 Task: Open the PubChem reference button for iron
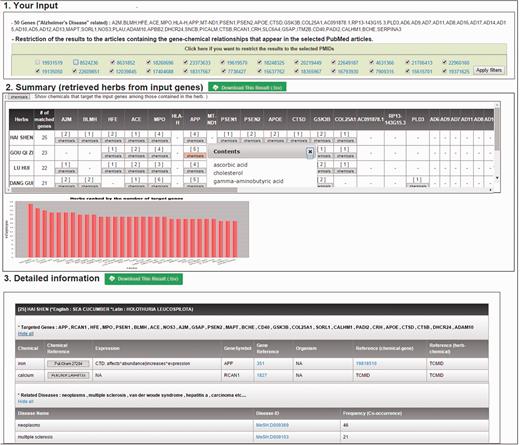click(x=68, y=364)
